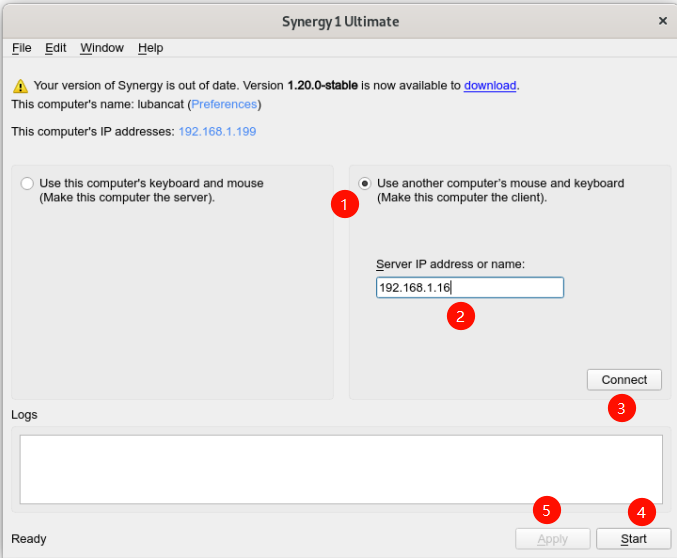Focus the Server IP address field
This screenshot has width=677, height=558.
click(x=470, y=288)
